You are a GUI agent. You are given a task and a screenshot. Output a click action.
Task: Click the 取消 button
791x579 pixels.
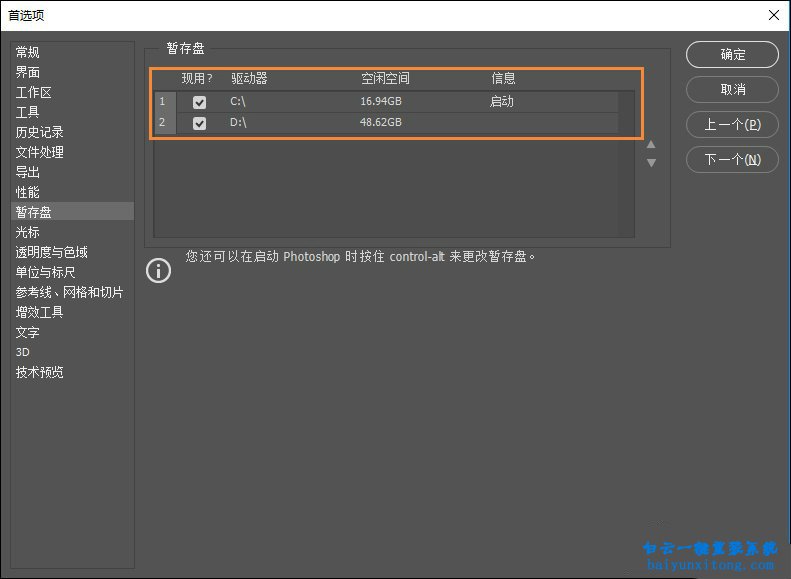tap(732, 90)
